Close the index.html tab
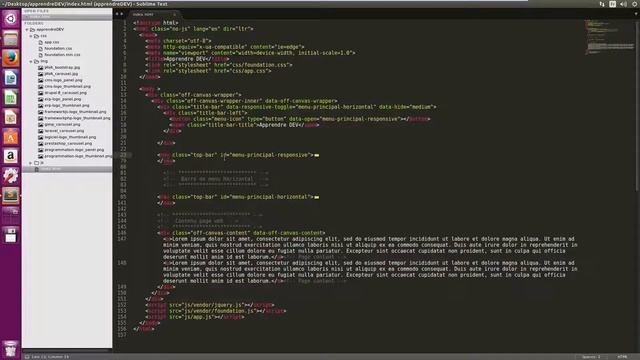This screenshot has height=360, width=640. [175, 14]
